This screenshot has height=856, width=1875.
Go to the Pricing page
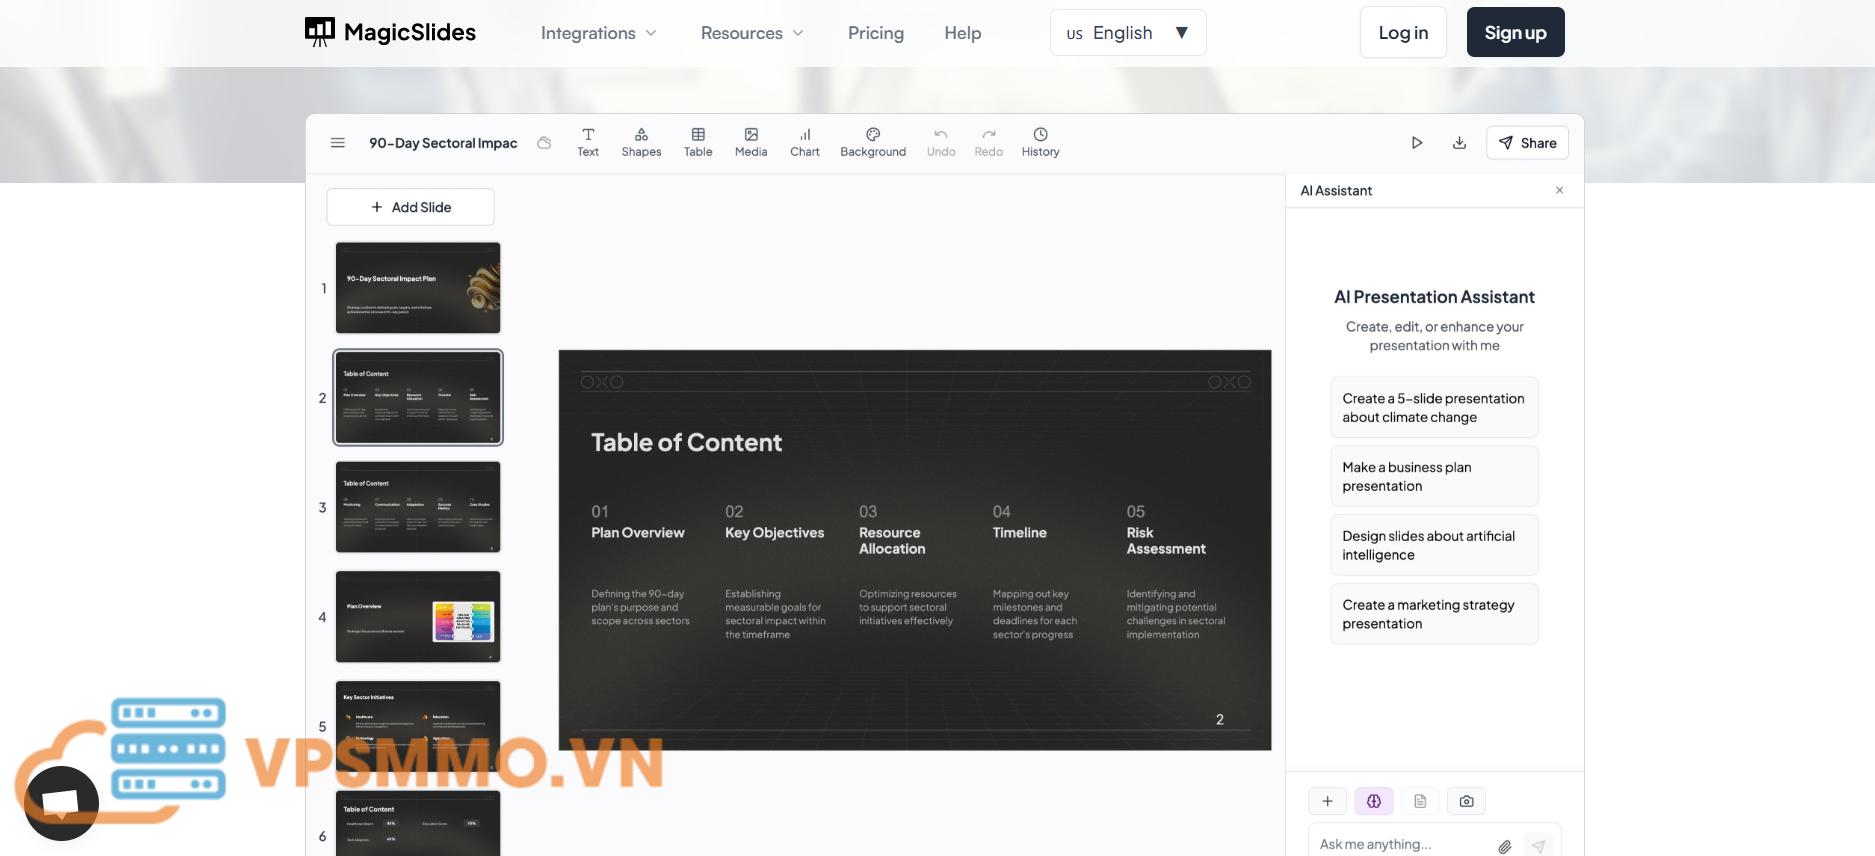pyautogui.click(x=876, y=33)
